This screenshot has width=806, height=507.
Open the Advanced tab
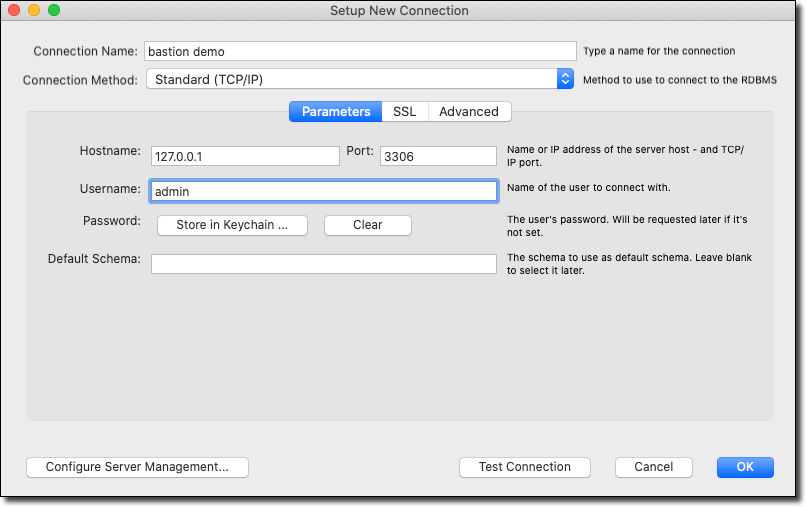pyautogui.click(x=469, y=112)
